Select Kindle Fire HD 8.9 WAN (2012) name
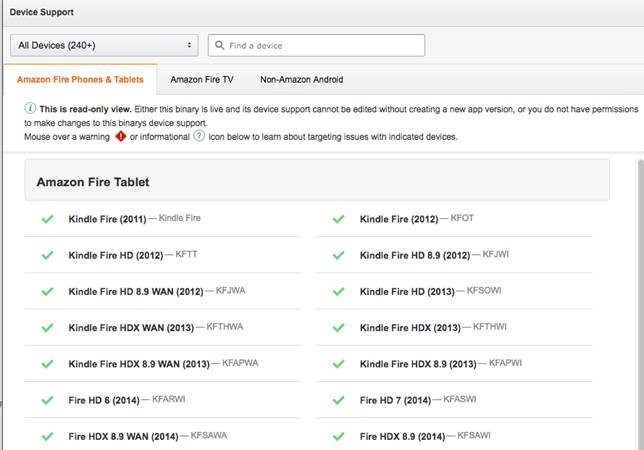644x450 pixels. 136,291
